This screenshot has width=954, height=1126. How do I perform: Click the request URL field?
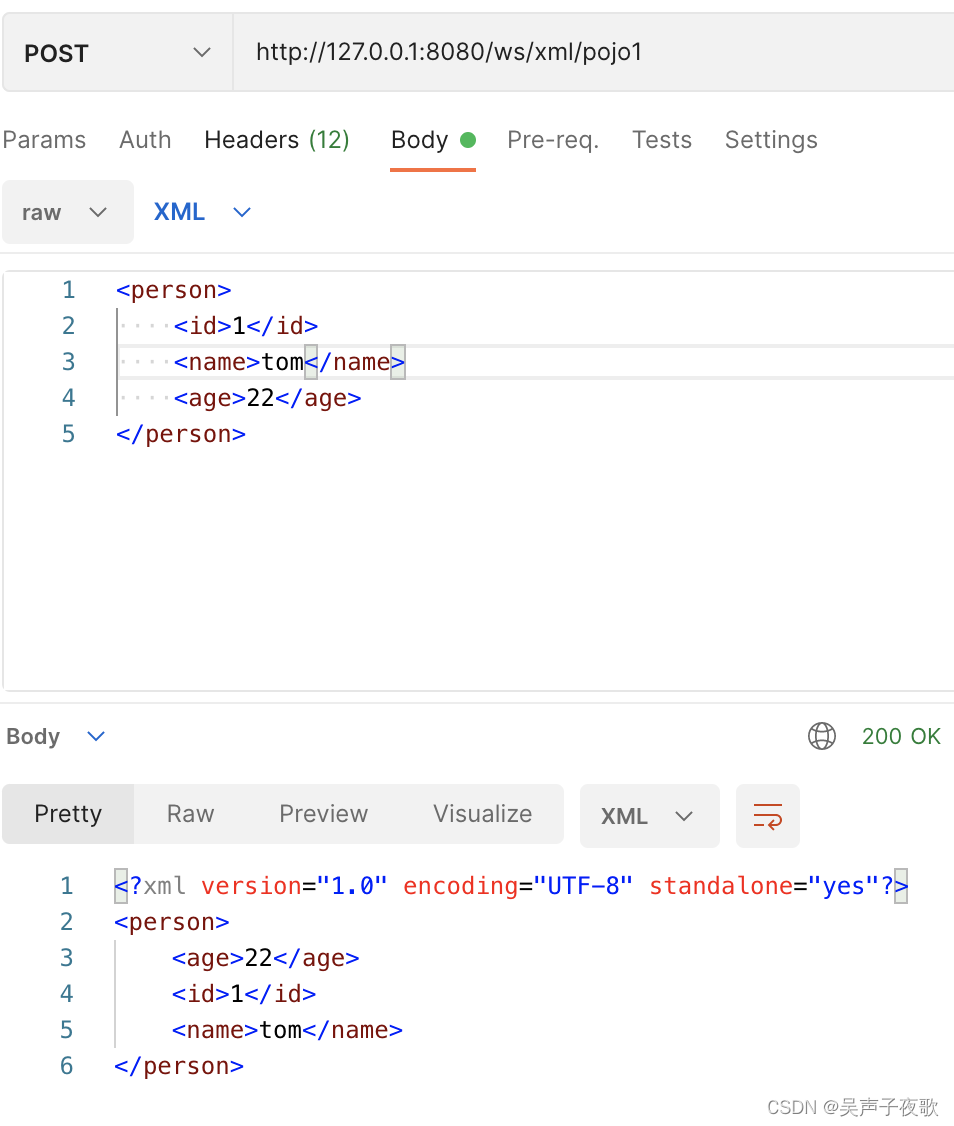(593, 52)
